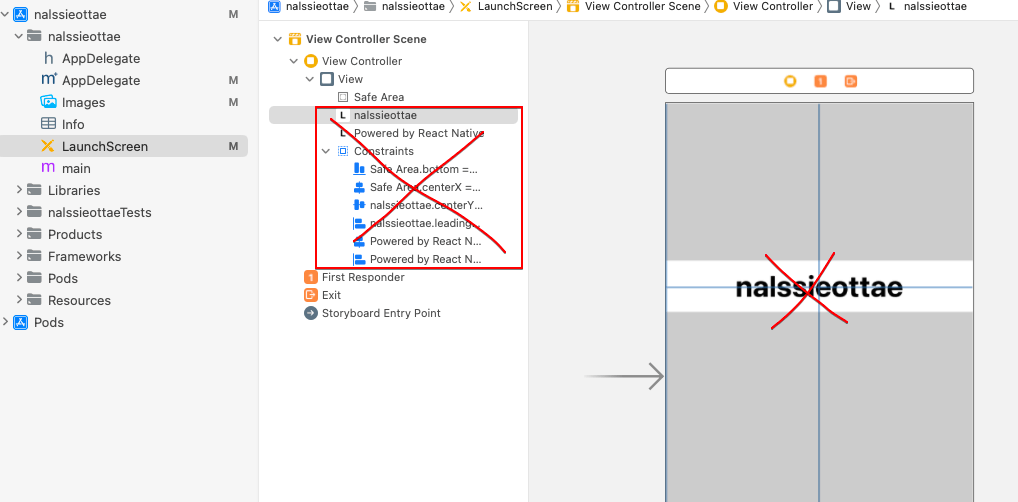Collapse the nalssieottae project root

click(x=5, y=14)
